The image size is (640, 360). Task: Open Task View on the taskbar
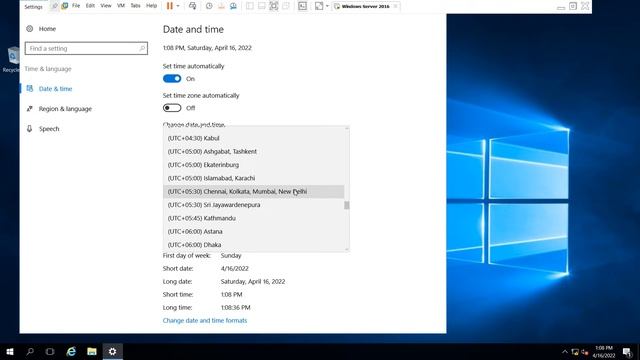pyautogui.click(x=50, y=351)
